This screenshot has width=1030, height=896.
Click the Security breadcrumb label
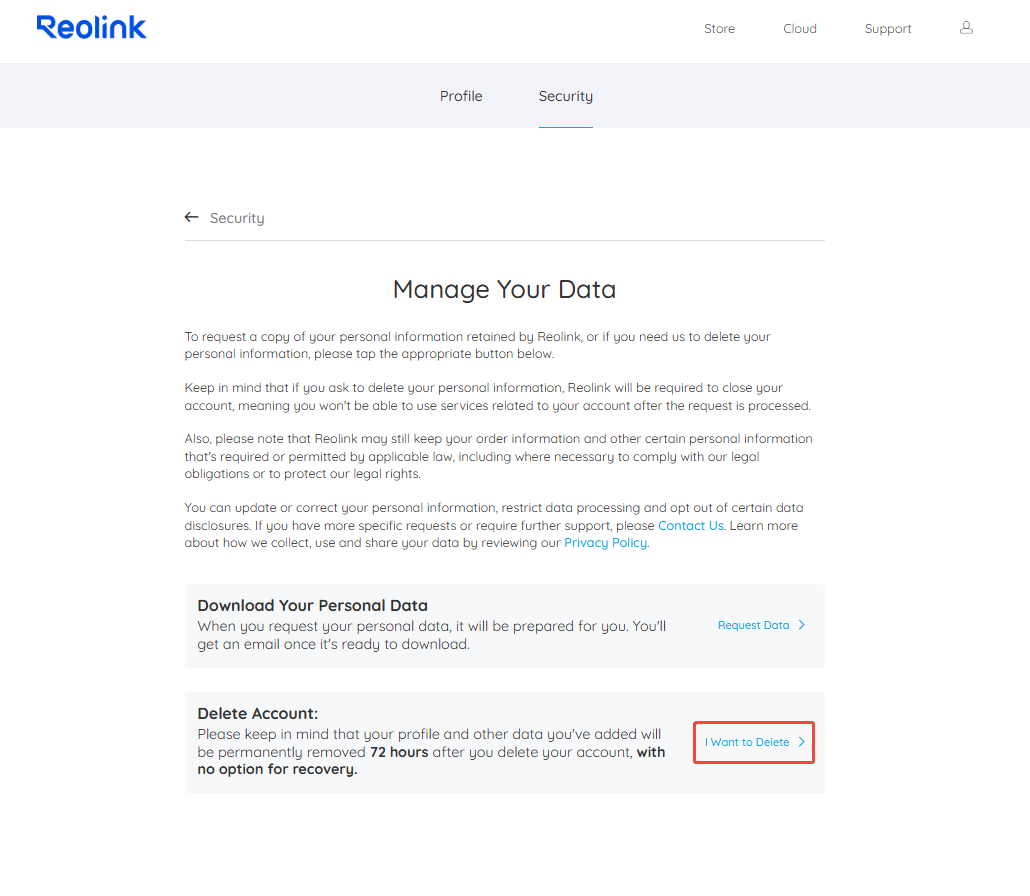[237, 218]
